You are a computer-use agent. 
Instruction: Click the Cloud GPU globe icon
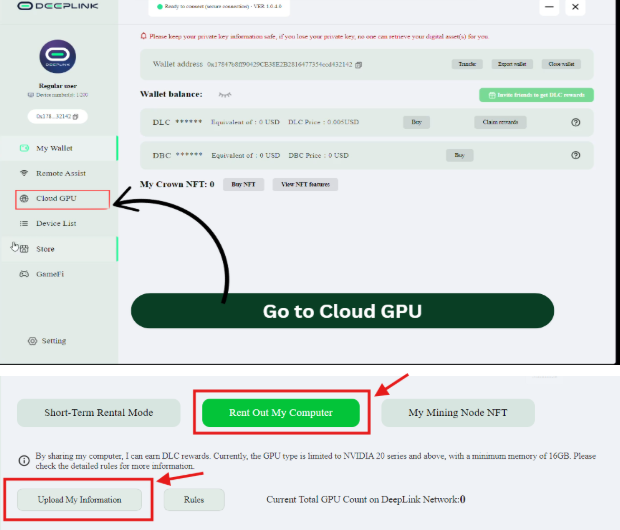click(x=24, y=199)
